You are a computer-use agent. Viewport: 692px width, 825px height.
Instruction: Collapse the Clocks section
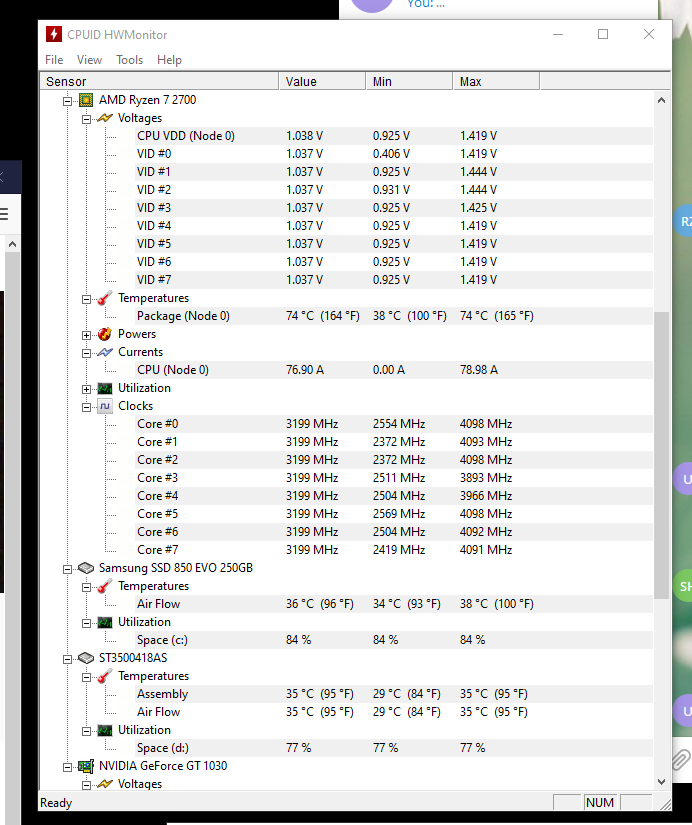(86, 407)
